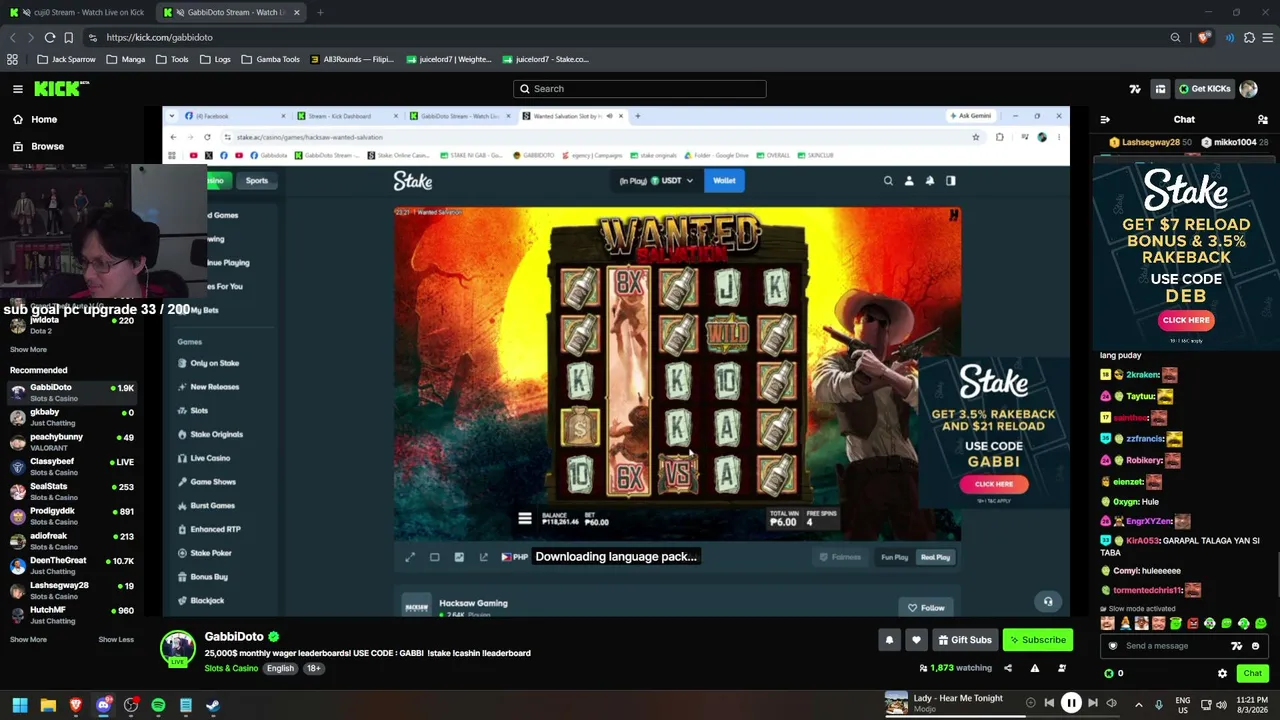Open the Get KICKs button
This screenshot has width=1280, height=720.
pyautogui.click(x=1204, y=89)
